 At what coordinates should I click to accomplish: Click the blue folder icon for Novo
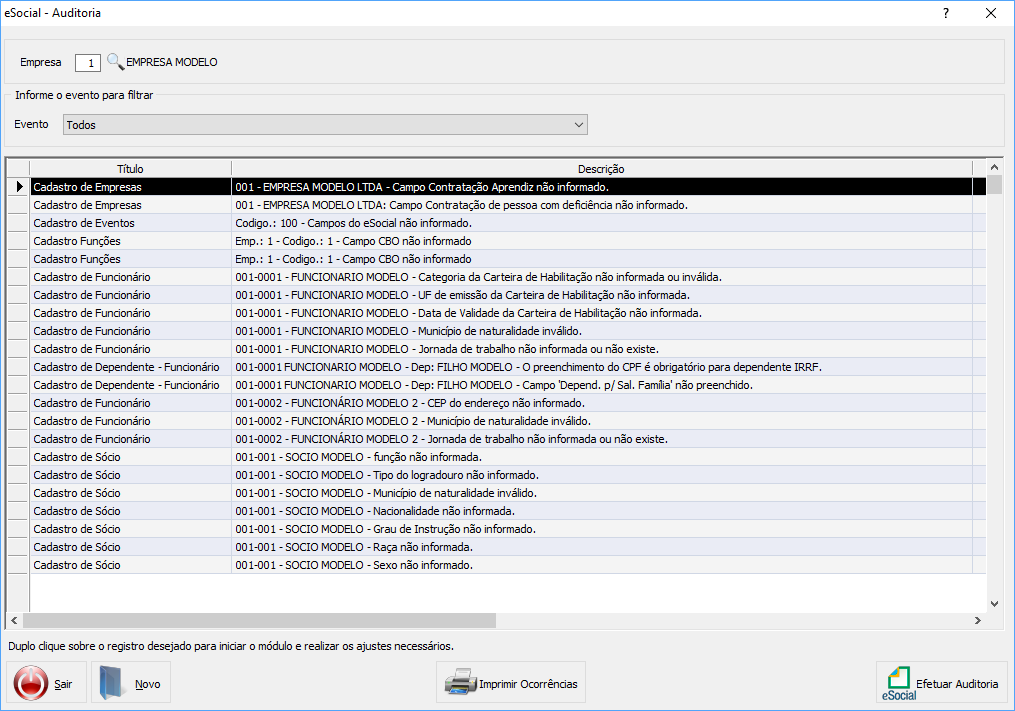112,684
